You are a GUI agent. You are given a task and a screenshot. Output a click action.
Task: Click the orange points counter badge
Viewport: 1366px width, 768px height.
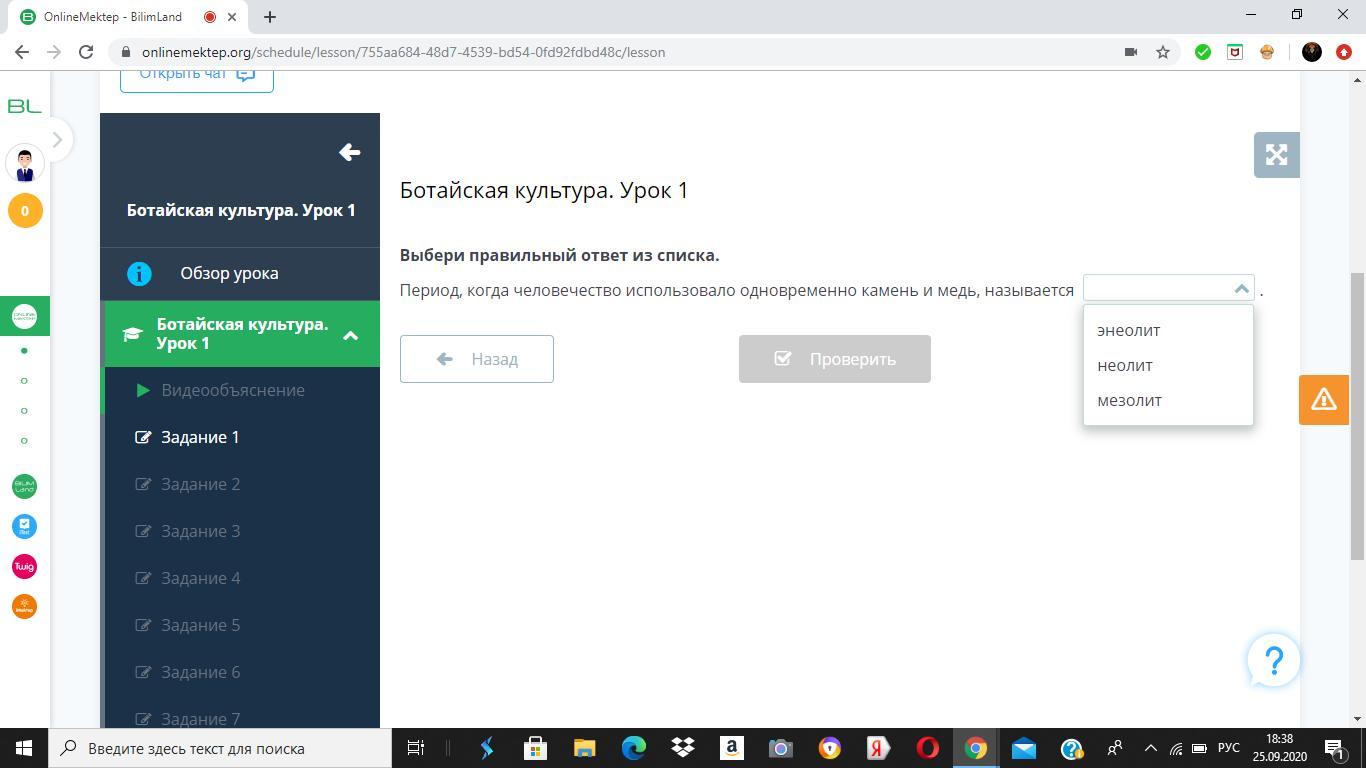tap(25, 211)
